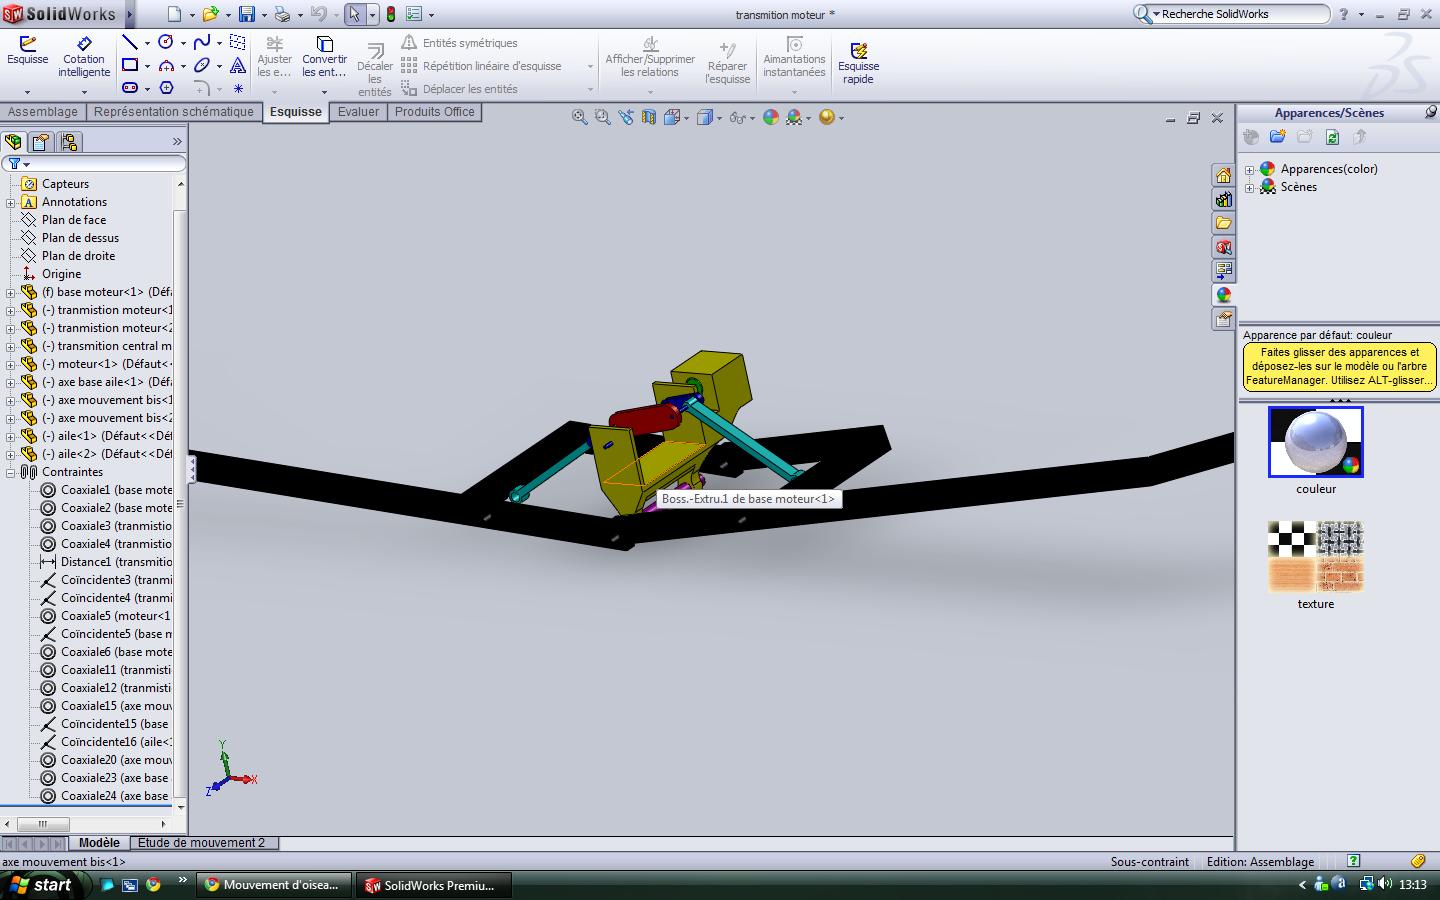Viewport: 1440px width, 900px height.
Task: Select the Text sketch tool
Action: pos(238,65)
